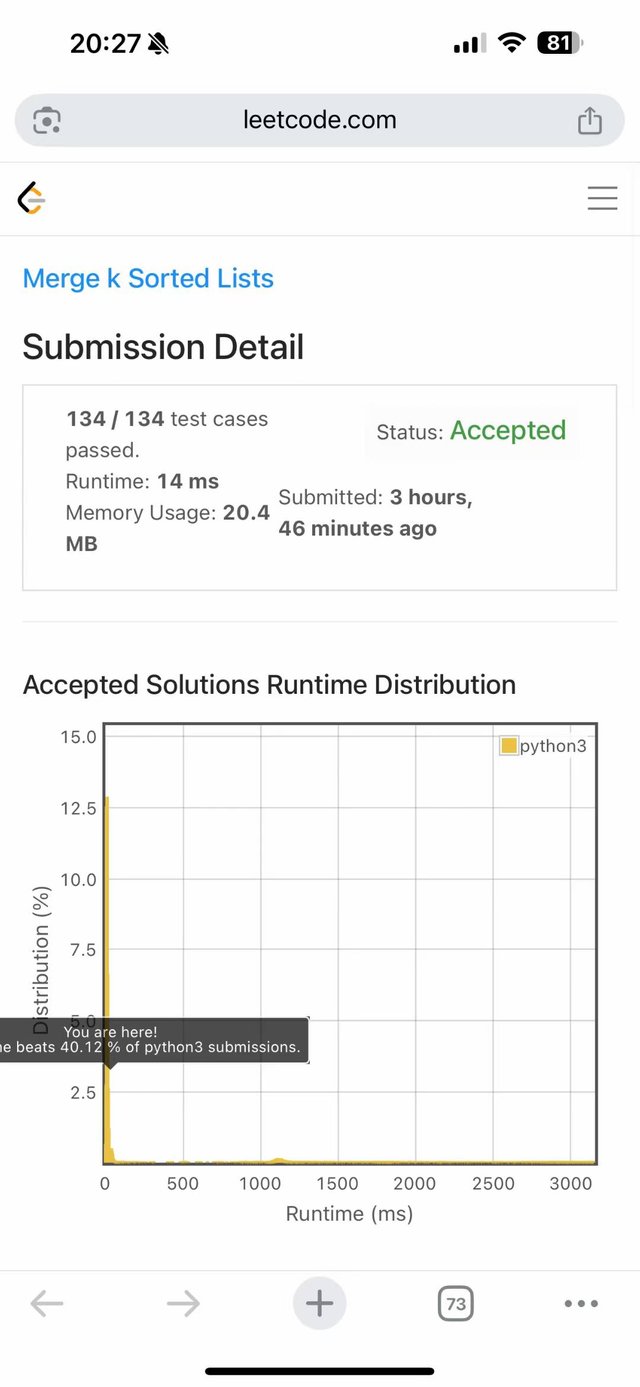Screen dimensions: 640x1387
Task: Tap the silent mode bell icon
Action: pos(158,43)
